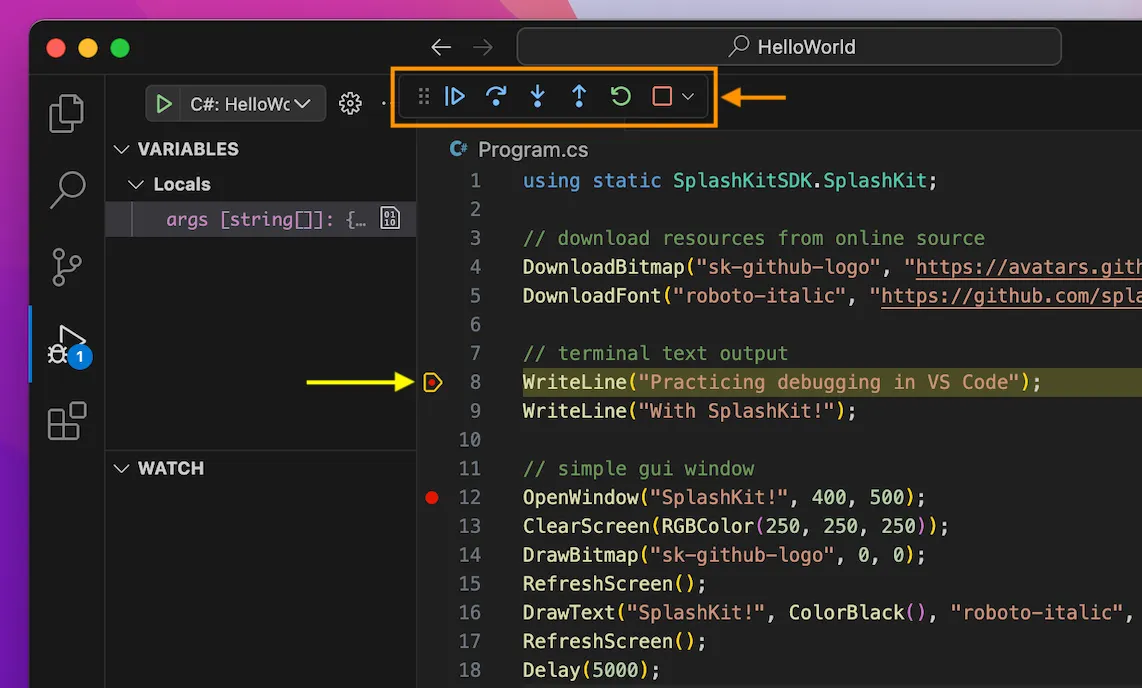This screenshot has width=1142, height=688.
Task: Click 'RefreshScreen();' on line 15
Action: [x=615, y=584]
